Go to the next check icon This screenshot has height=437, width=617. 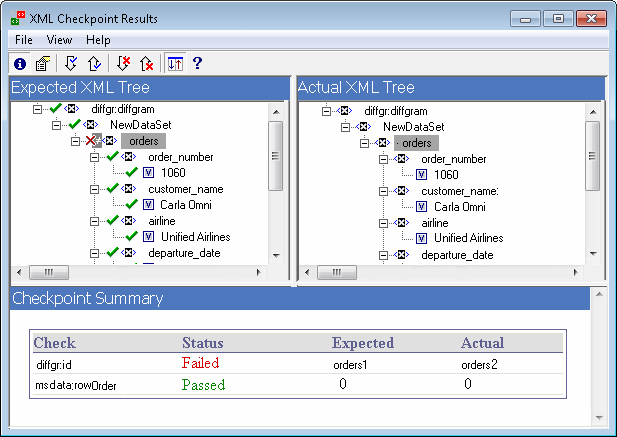(71, 63)
